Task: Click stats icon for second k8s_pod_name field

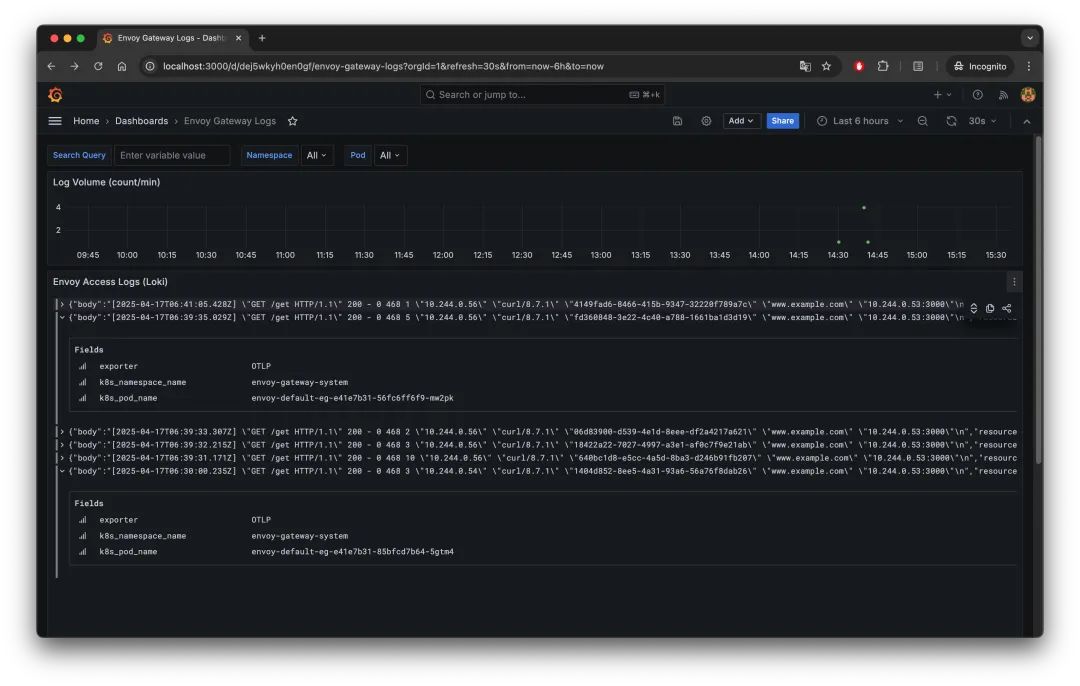Action: point(83,552)
